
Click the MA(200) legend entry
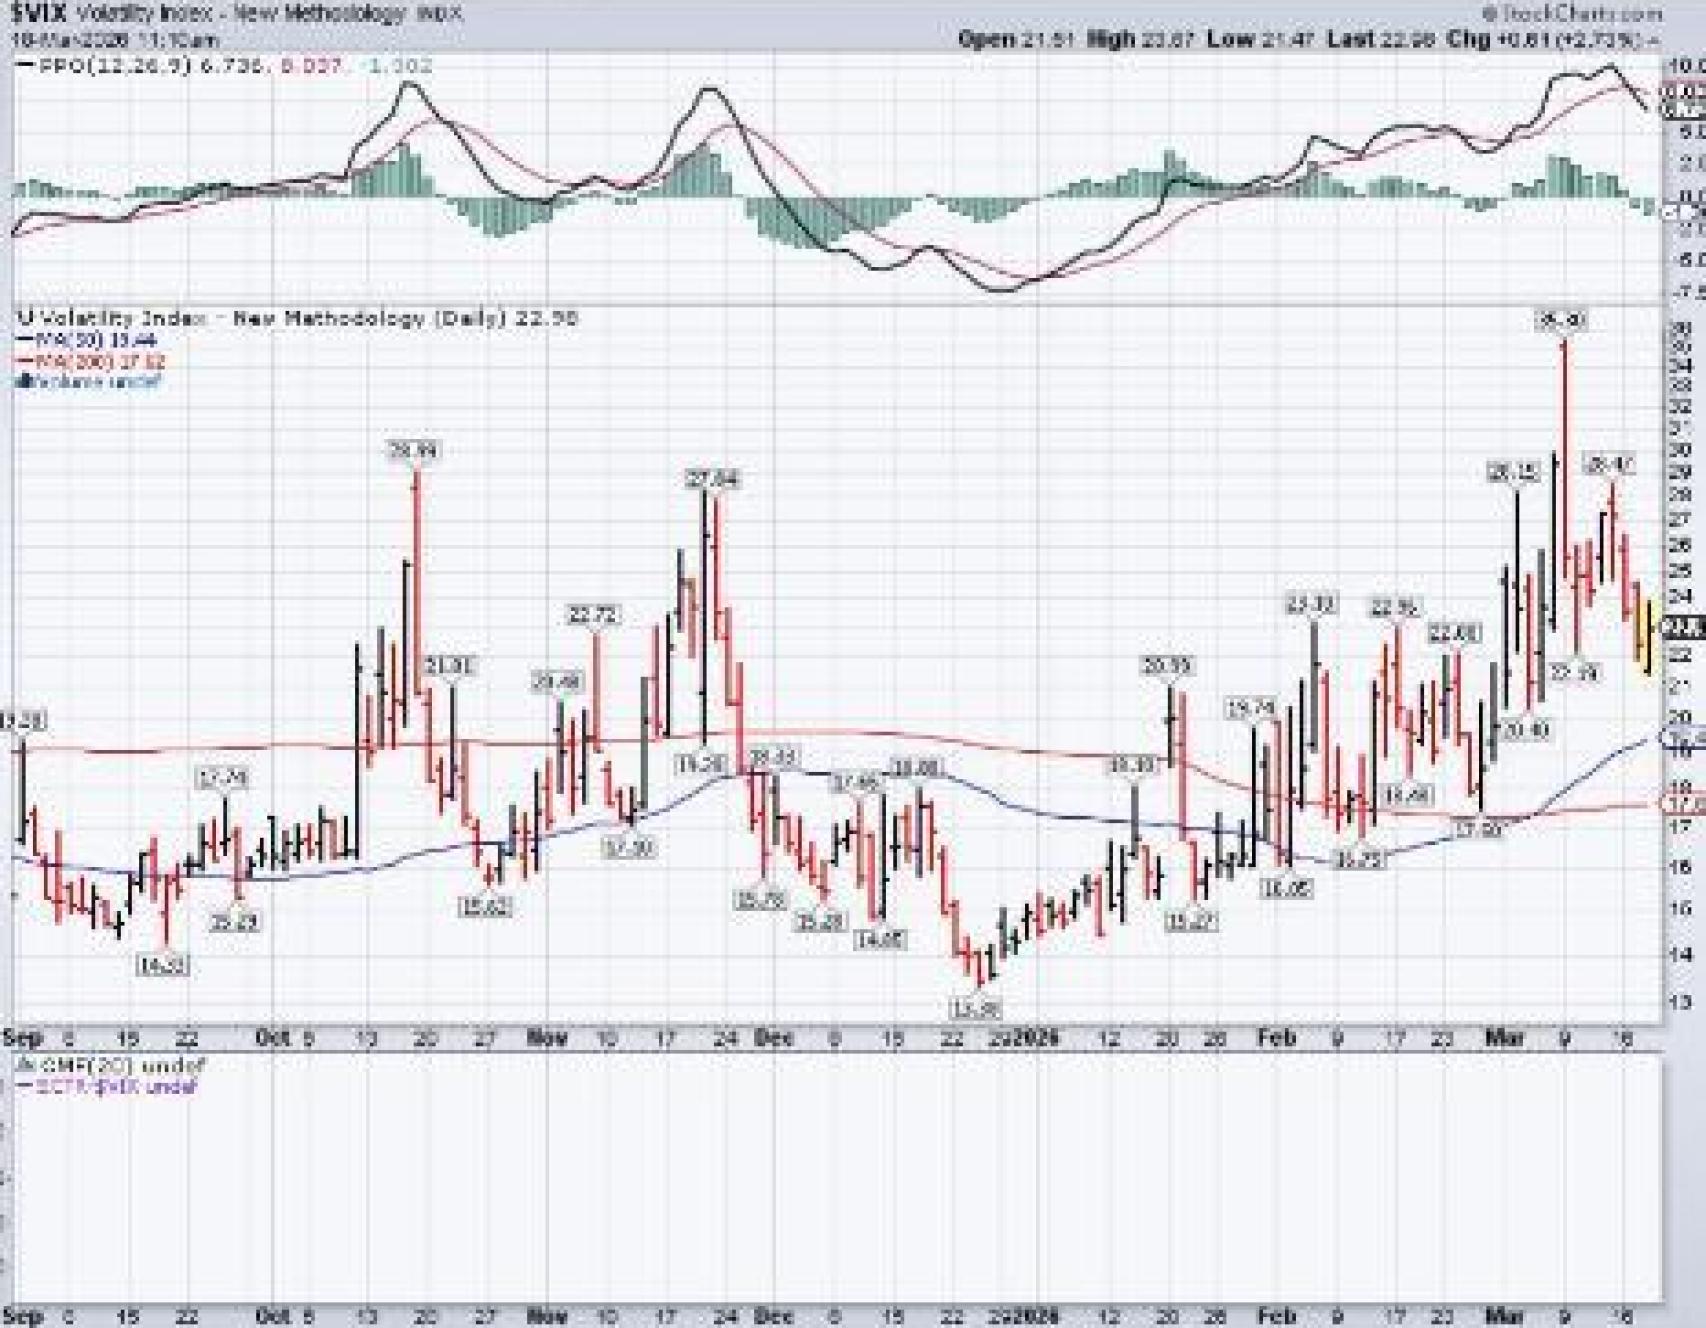[x=89, y=361]
